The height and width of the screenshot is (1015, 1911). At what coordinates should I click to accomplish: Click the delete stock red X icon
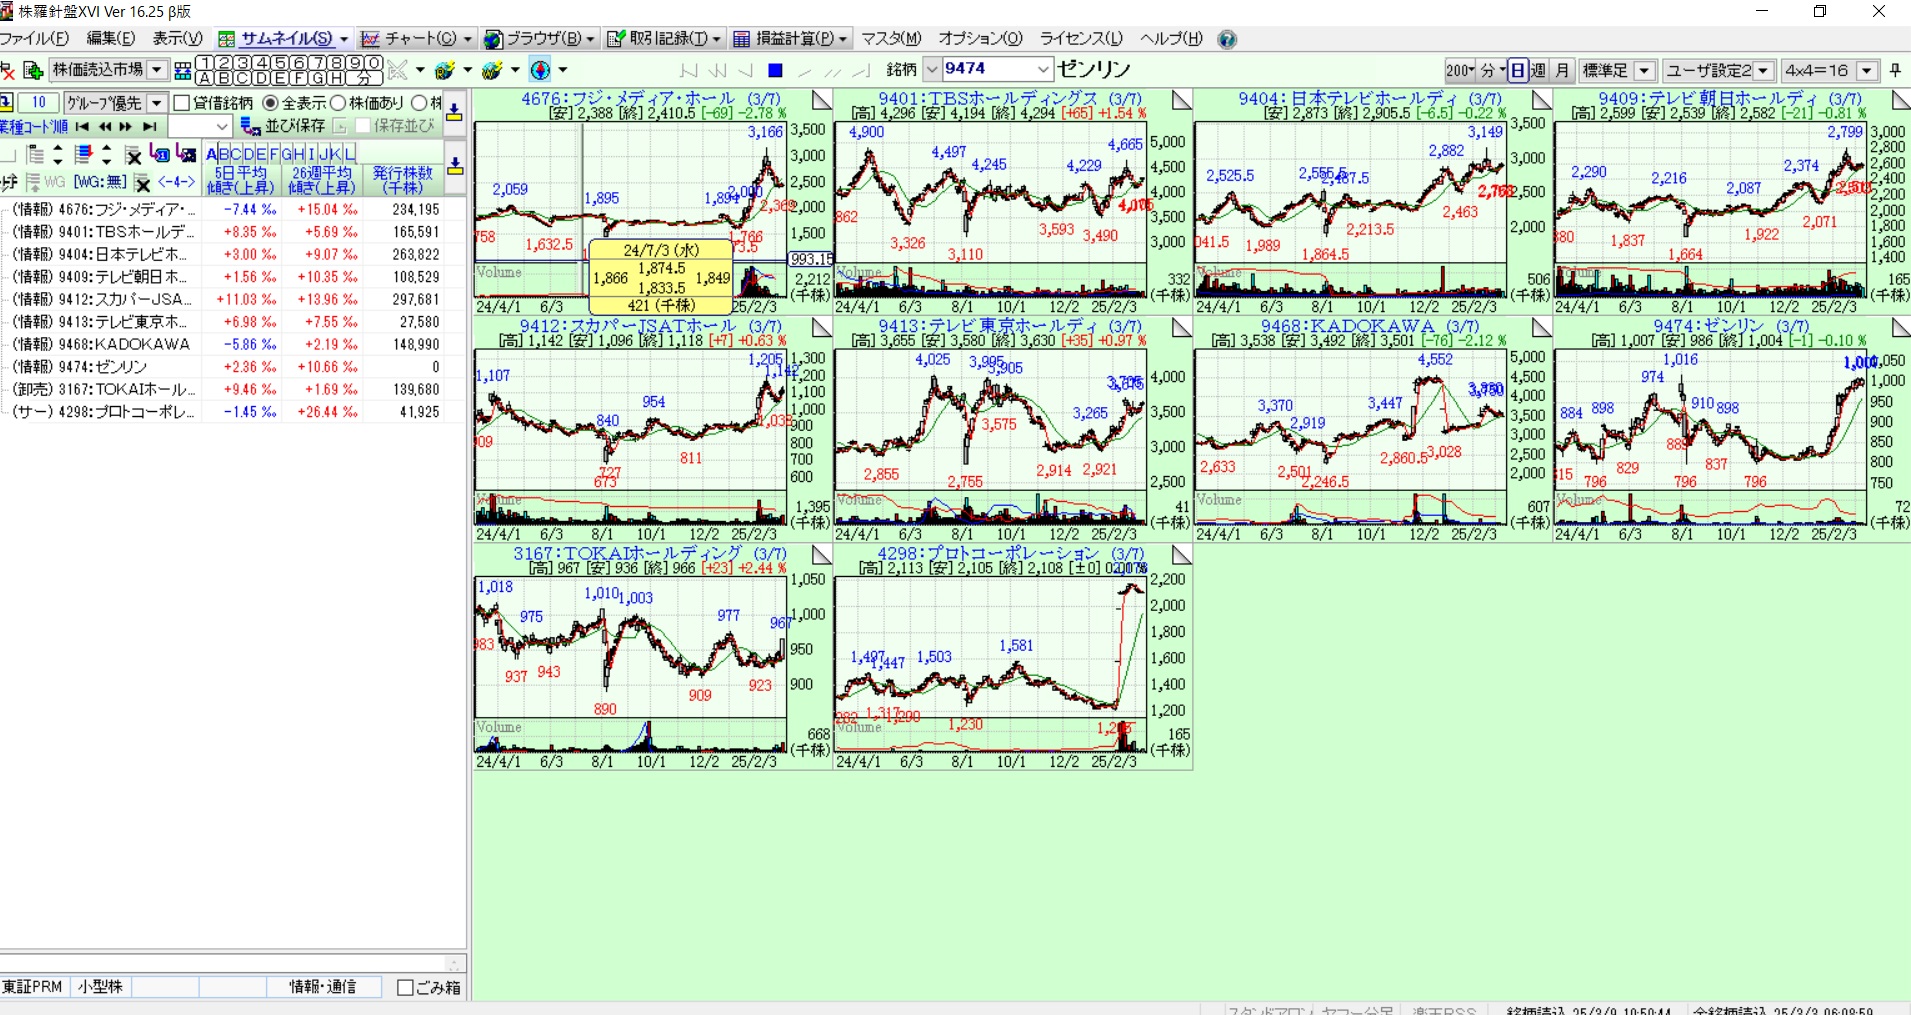click(x=7, y=70)
